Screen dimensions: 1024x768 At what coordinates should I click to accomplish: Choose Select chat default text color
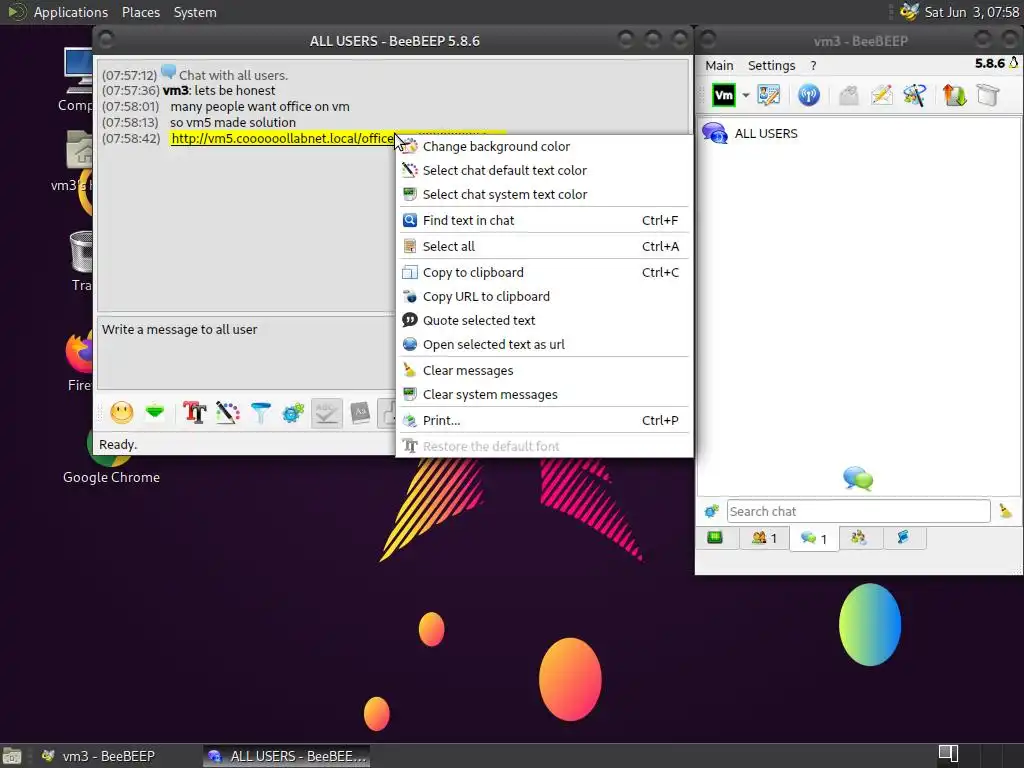pyautogui.click(x=543, y=170)
